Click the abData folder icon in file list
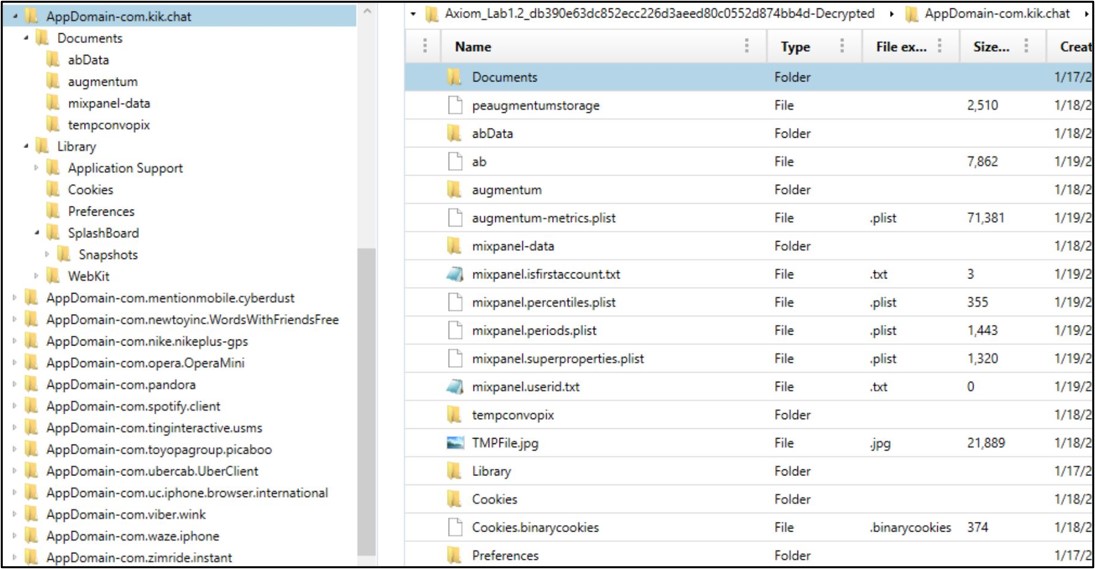 (x=455, y=133)
